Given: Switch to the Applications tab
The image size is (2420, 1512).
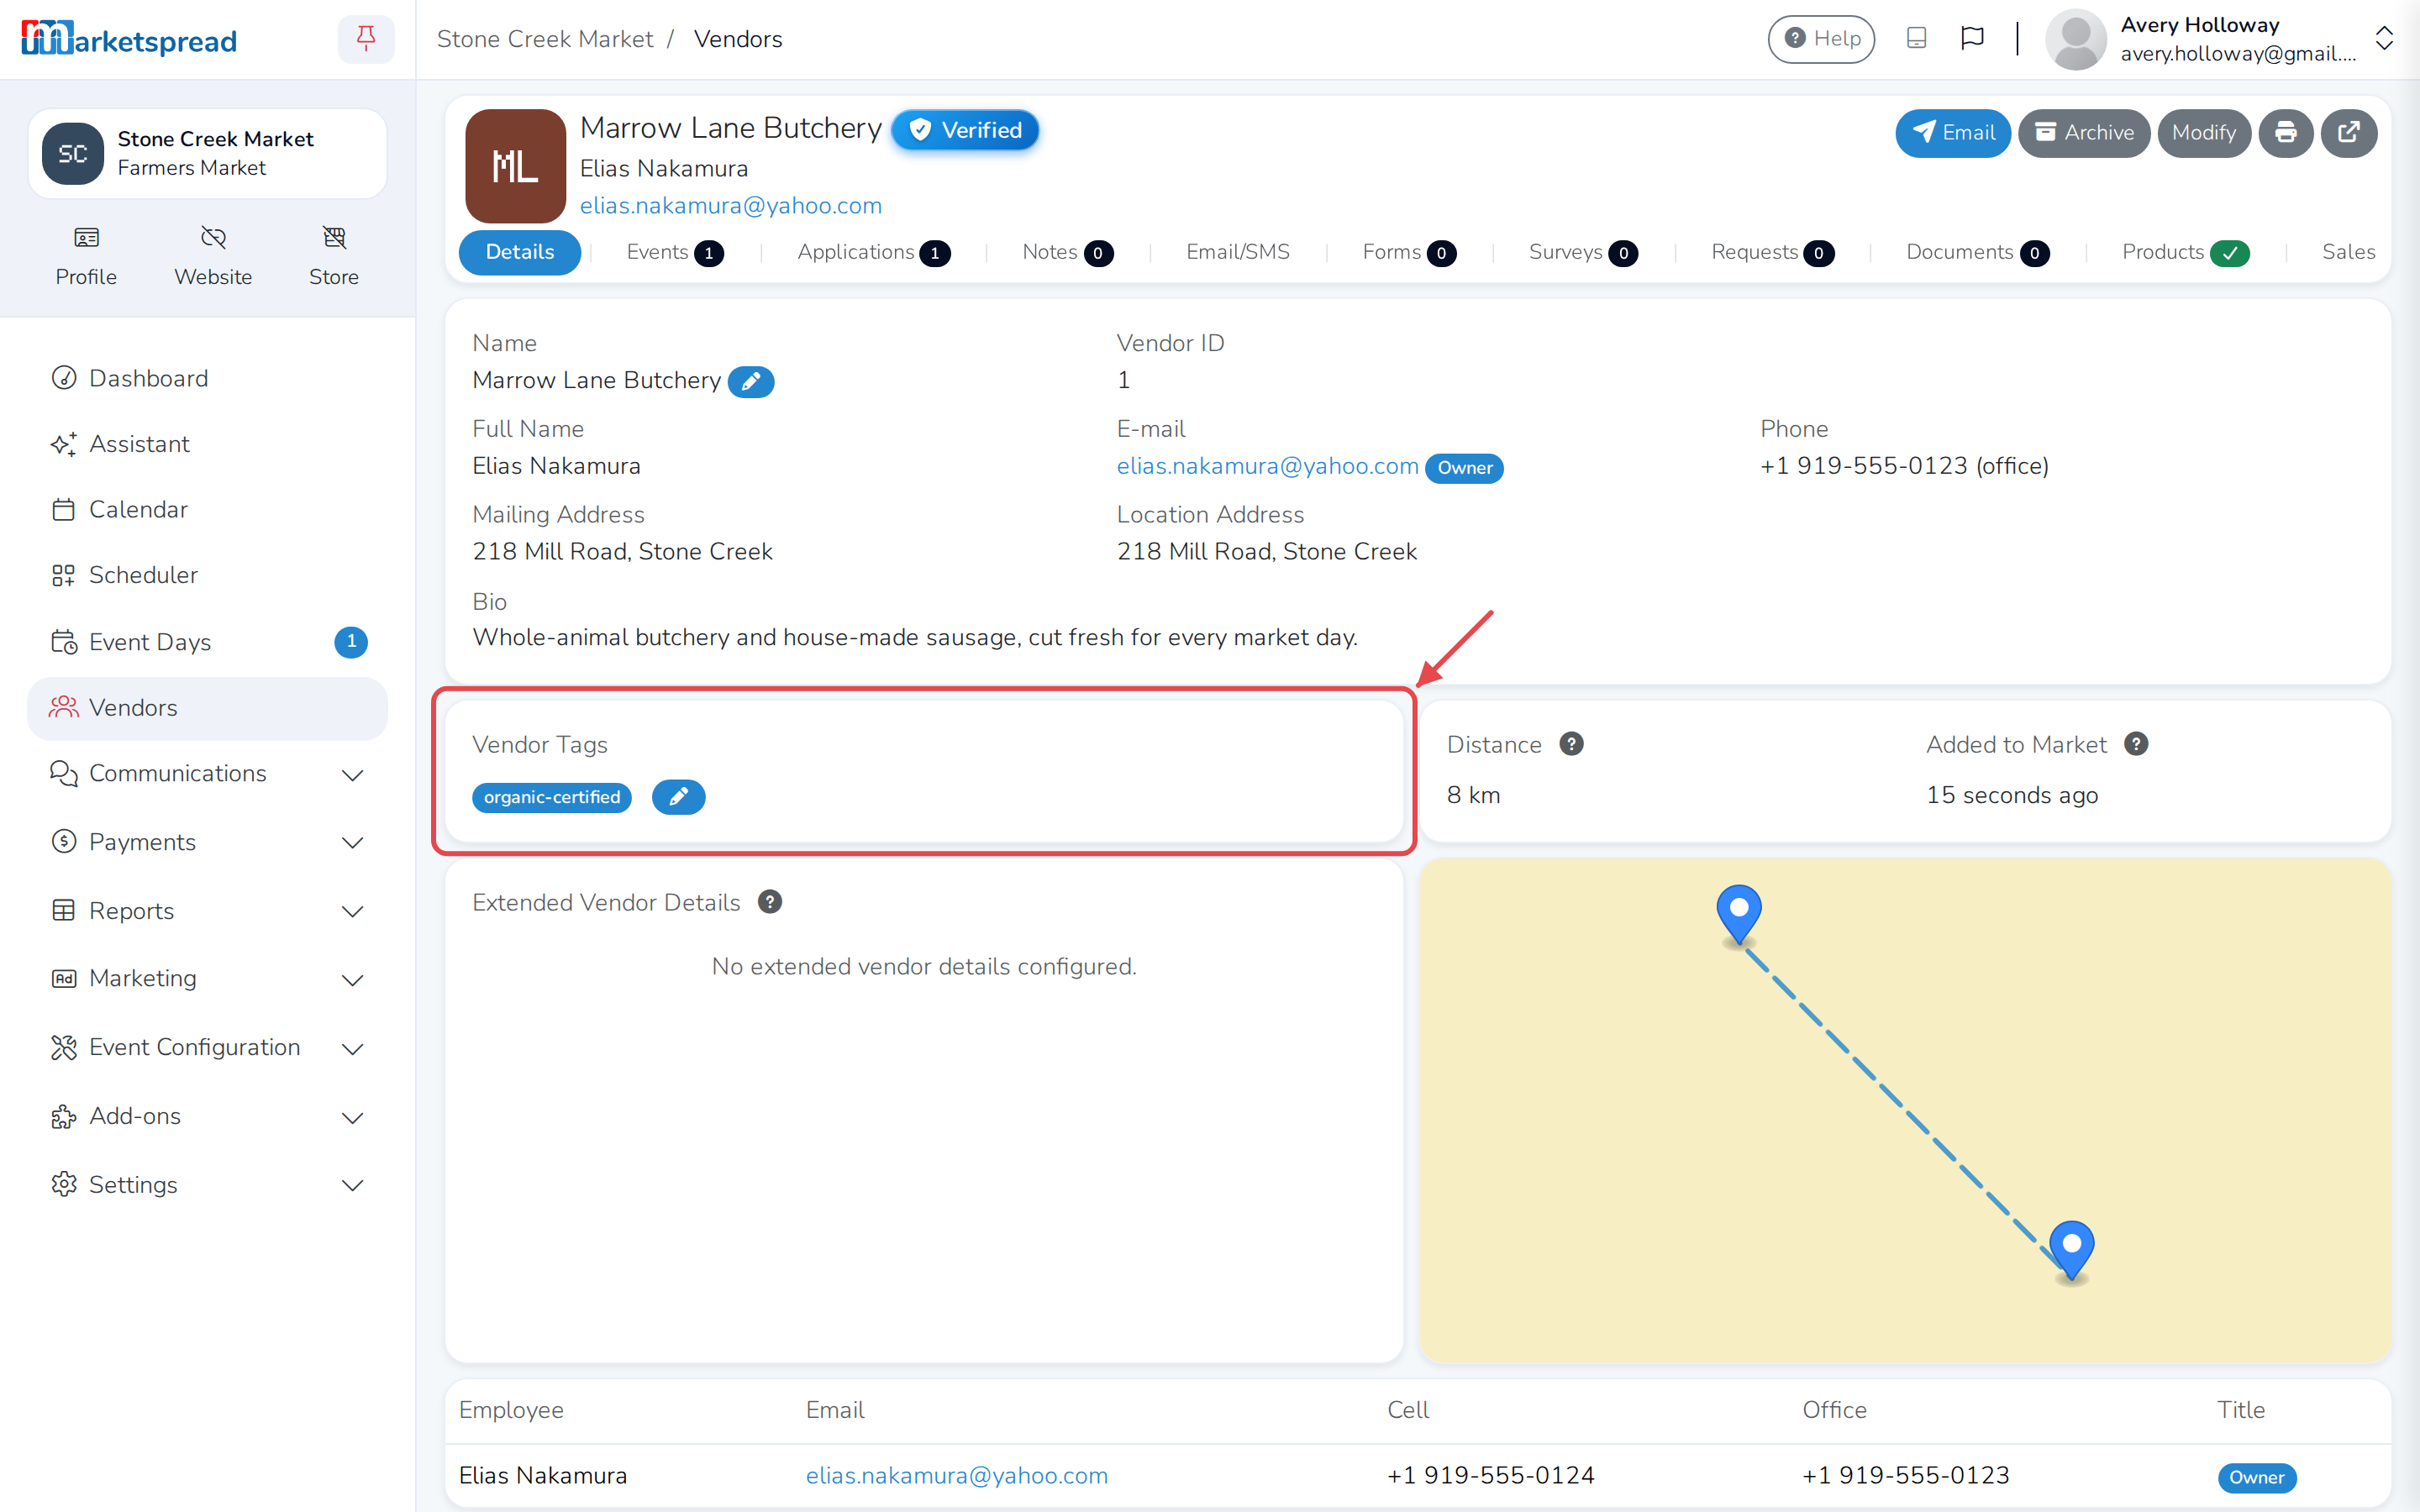Looking at the screenshot, I should tap(873, 252).
